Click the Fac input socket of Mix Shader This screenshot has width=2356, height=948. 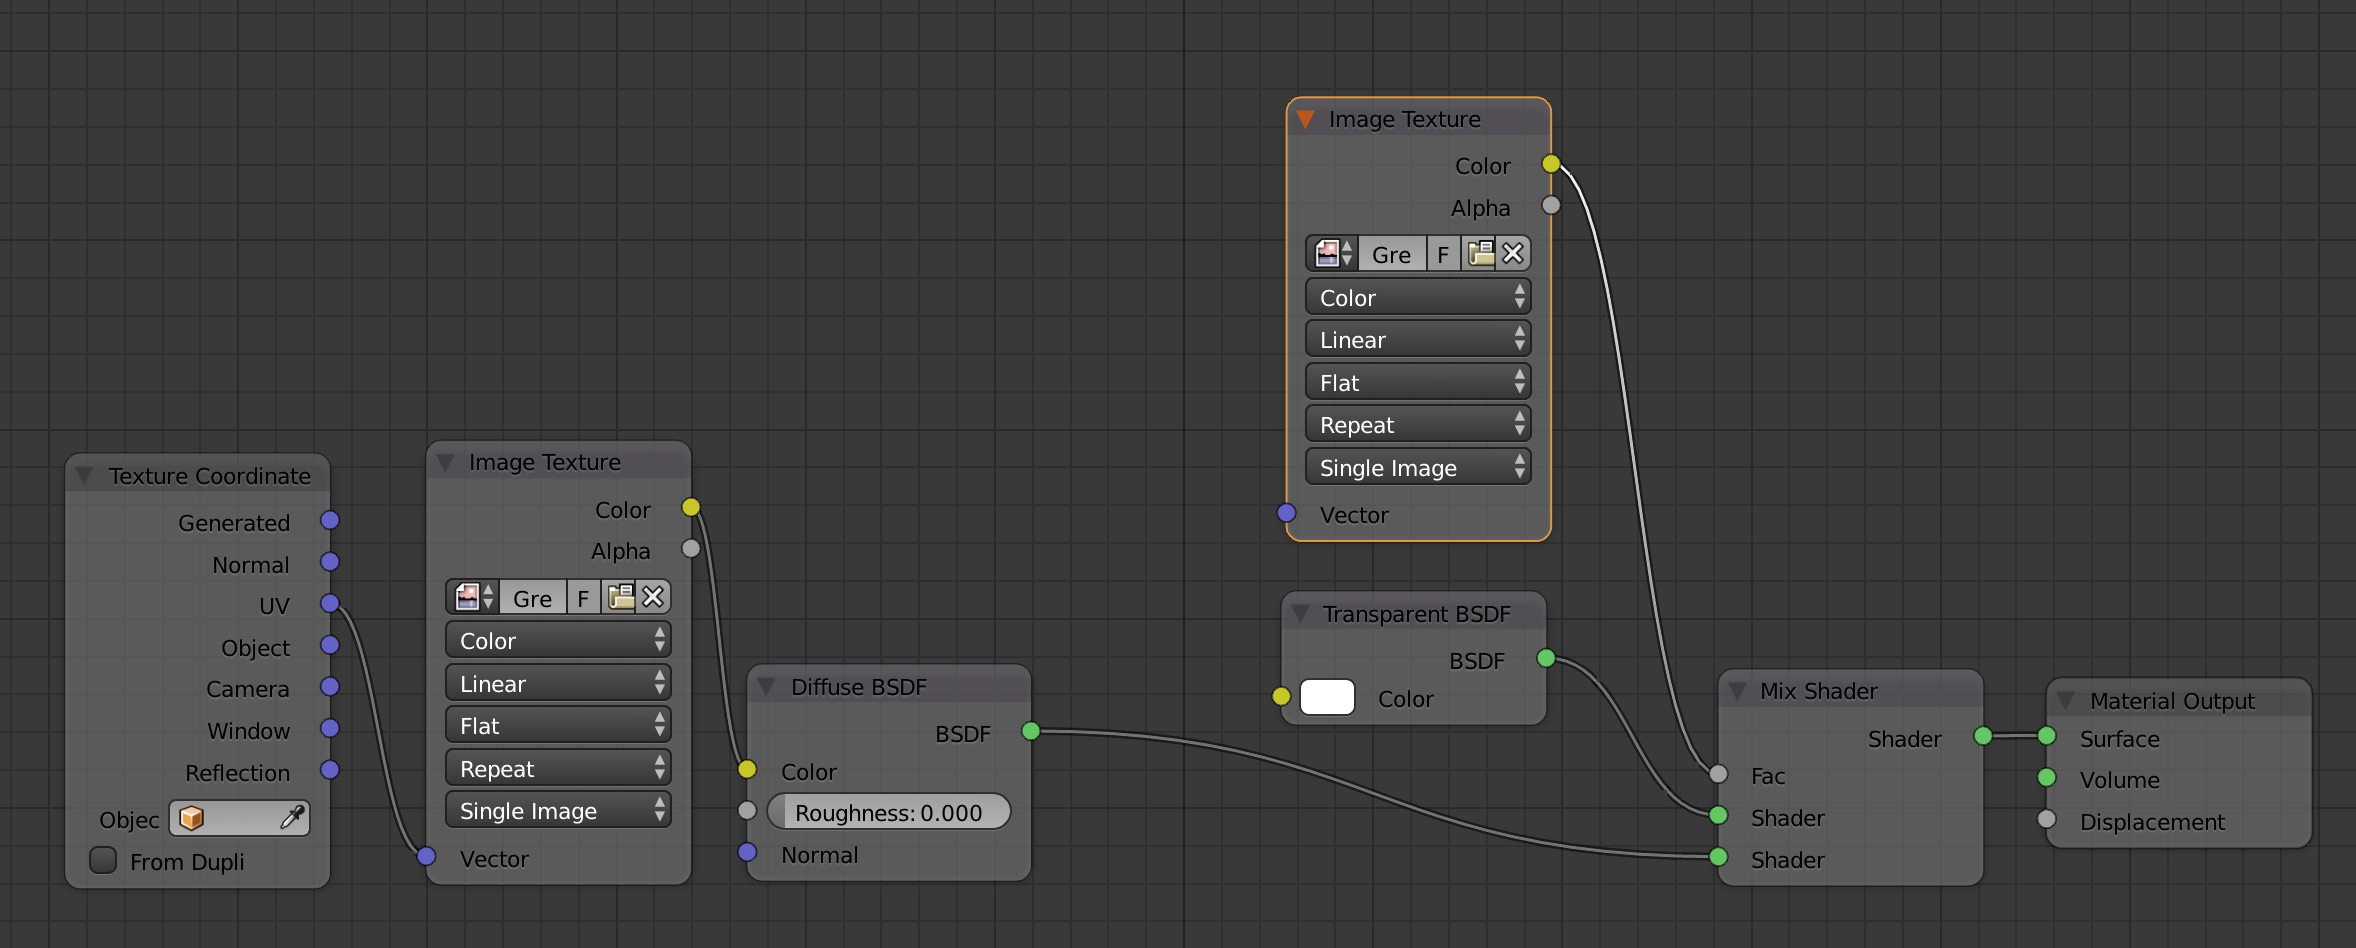click(1718, 773)
